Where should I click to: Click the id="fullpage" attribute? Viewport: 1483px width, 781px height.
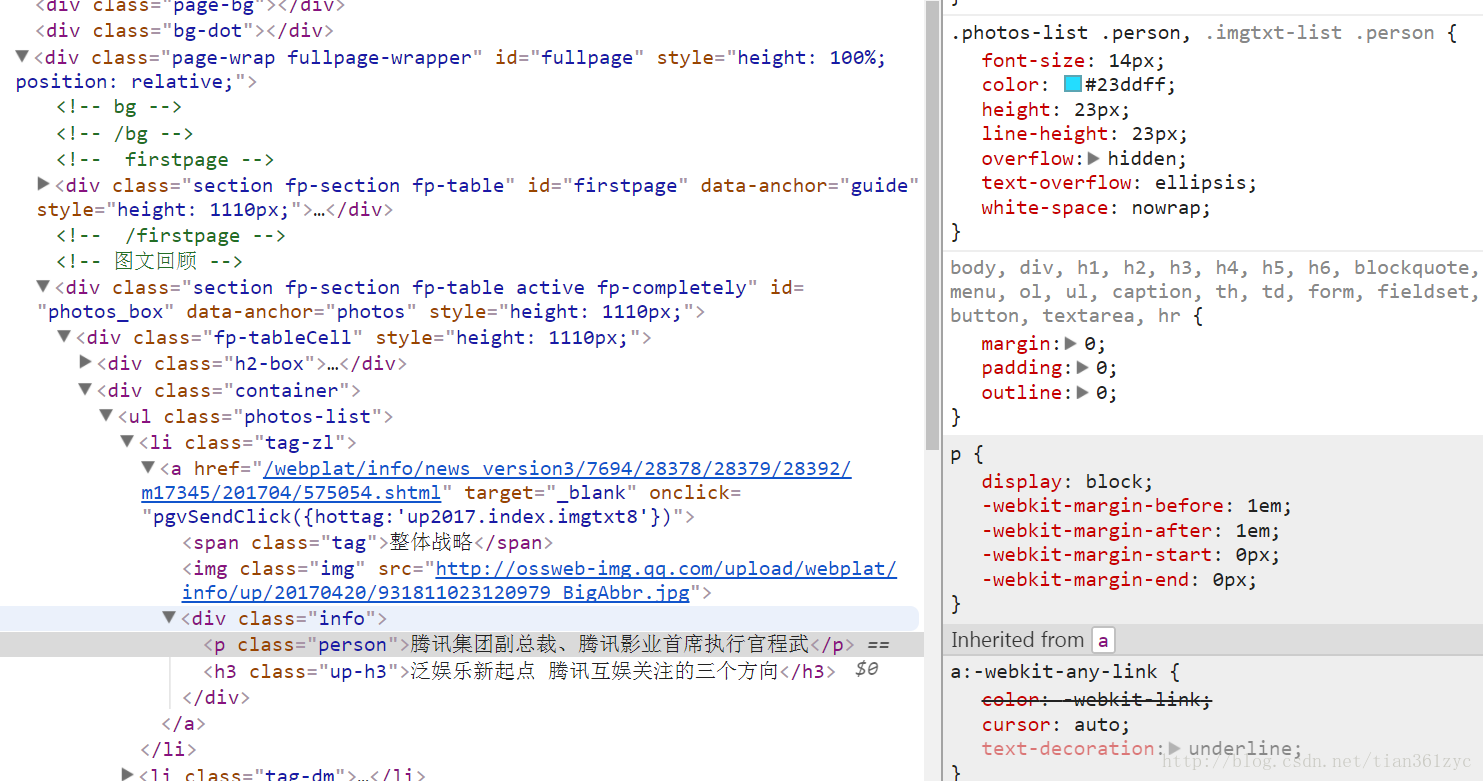pos(570,58)
